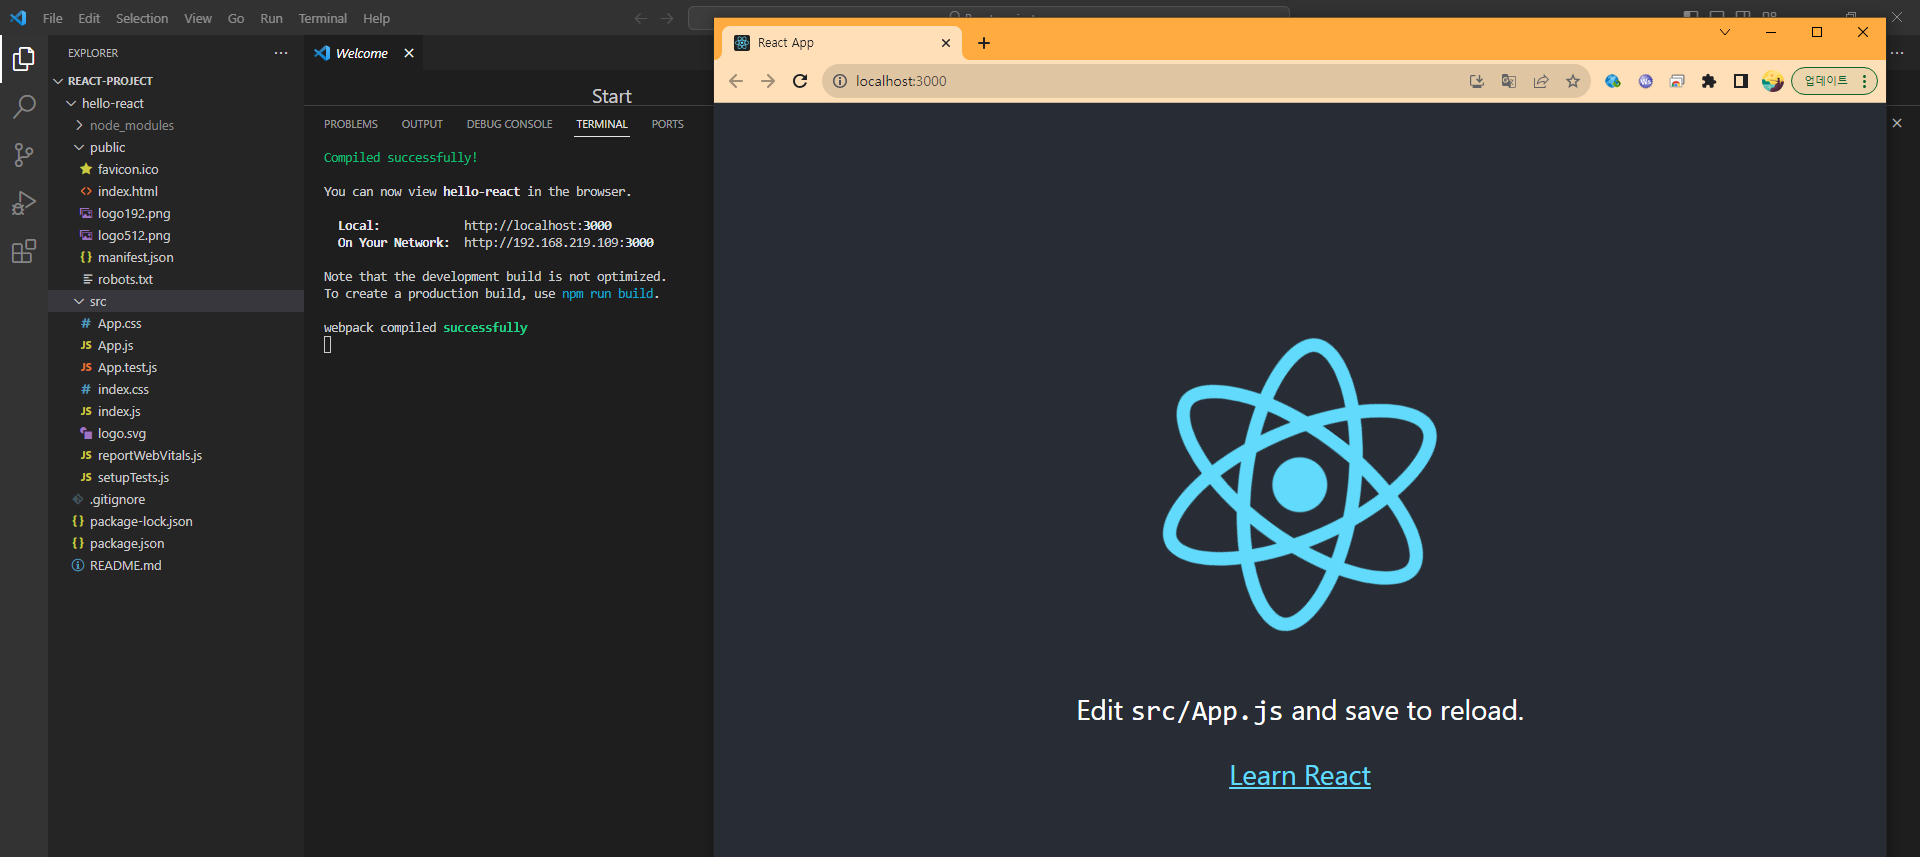This screenshot has width=1920, height=857.
Task: Open the Search view in activity bar
Action: click(24, 107)
